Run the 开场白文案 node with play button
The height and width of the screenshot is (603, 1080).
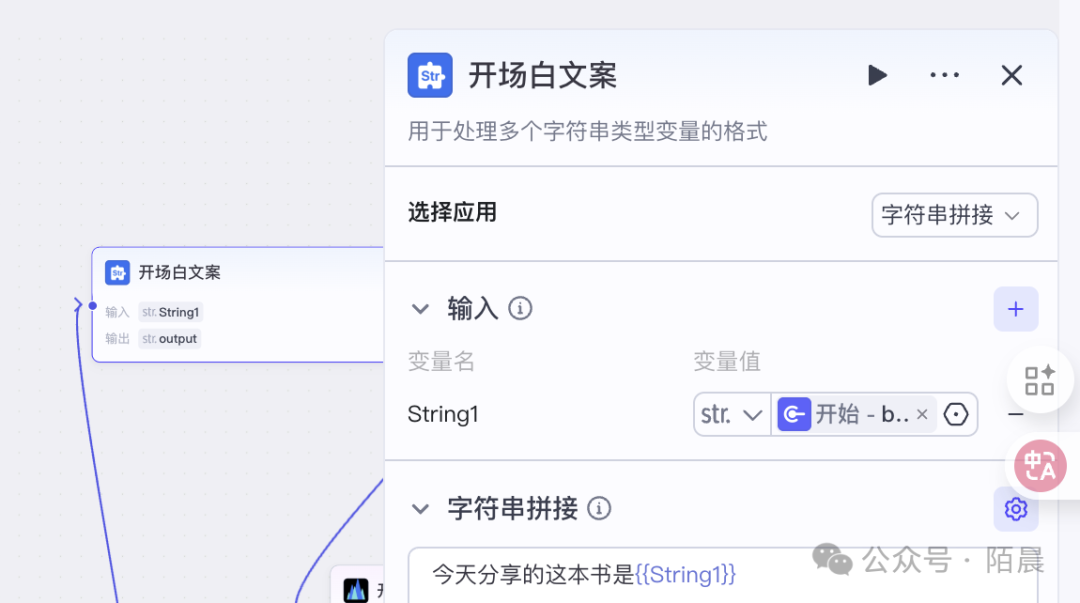pyautogui.click(x=877, y=75)
